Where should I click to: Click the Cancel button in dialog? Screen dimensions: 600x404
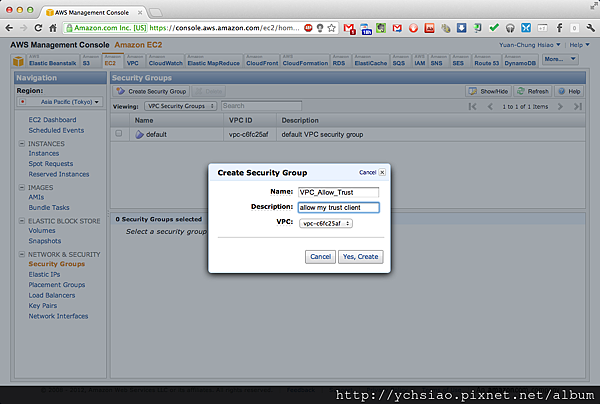(320, 257)
